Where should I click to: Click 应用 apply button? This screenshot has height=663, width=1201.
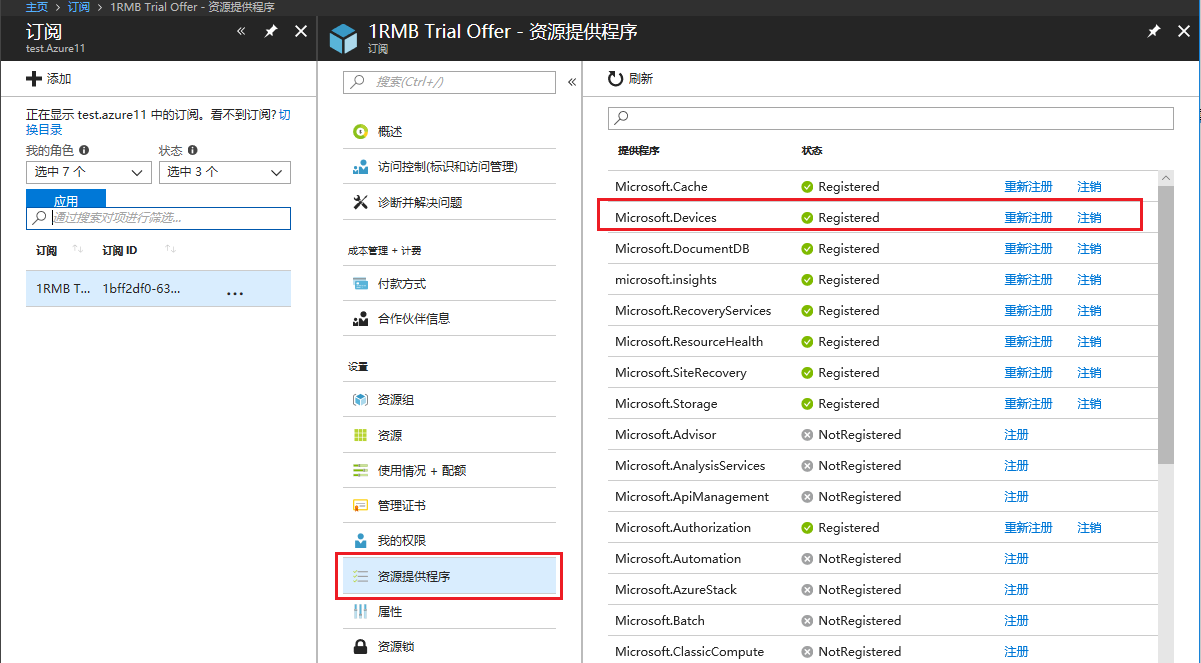66,199
